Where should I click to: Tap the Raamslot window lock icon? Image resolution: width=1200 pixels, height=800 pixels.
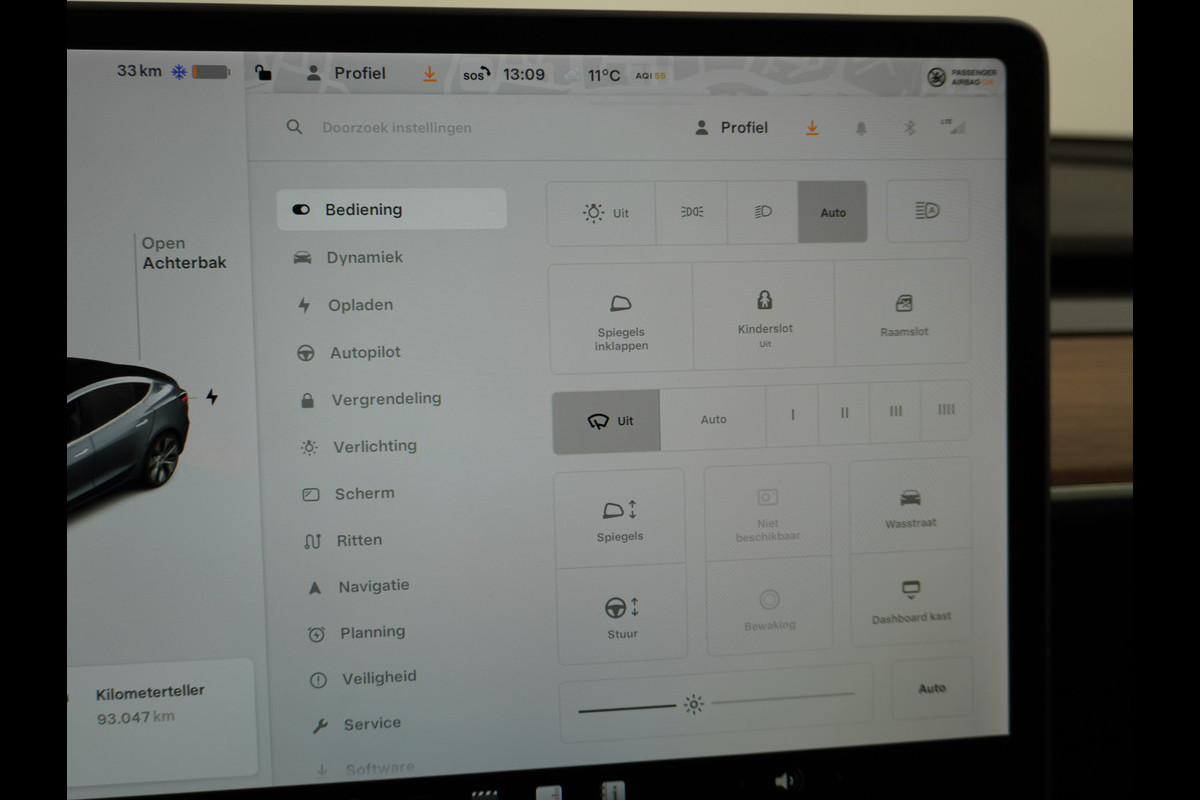(904, 303)
